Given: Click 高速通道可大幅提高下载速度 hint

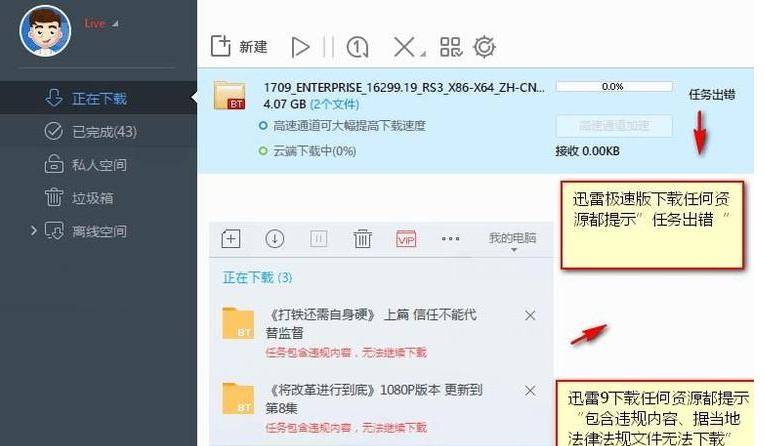Looking at the screenshot, I should pyautogui.click(x=349, y=126).
